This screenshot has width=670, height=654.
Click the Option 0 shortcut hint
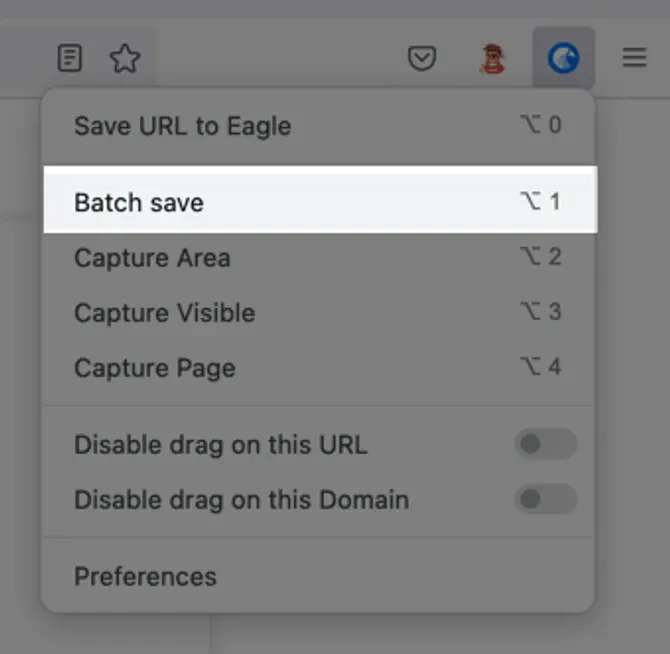tap(541, 125)
